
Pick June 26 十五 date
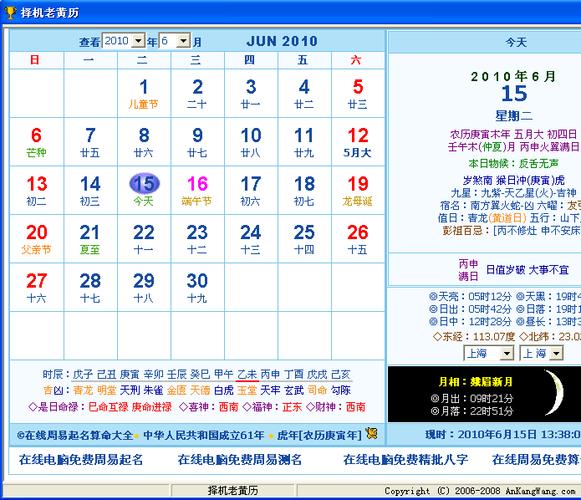click(x=358, y=239)
